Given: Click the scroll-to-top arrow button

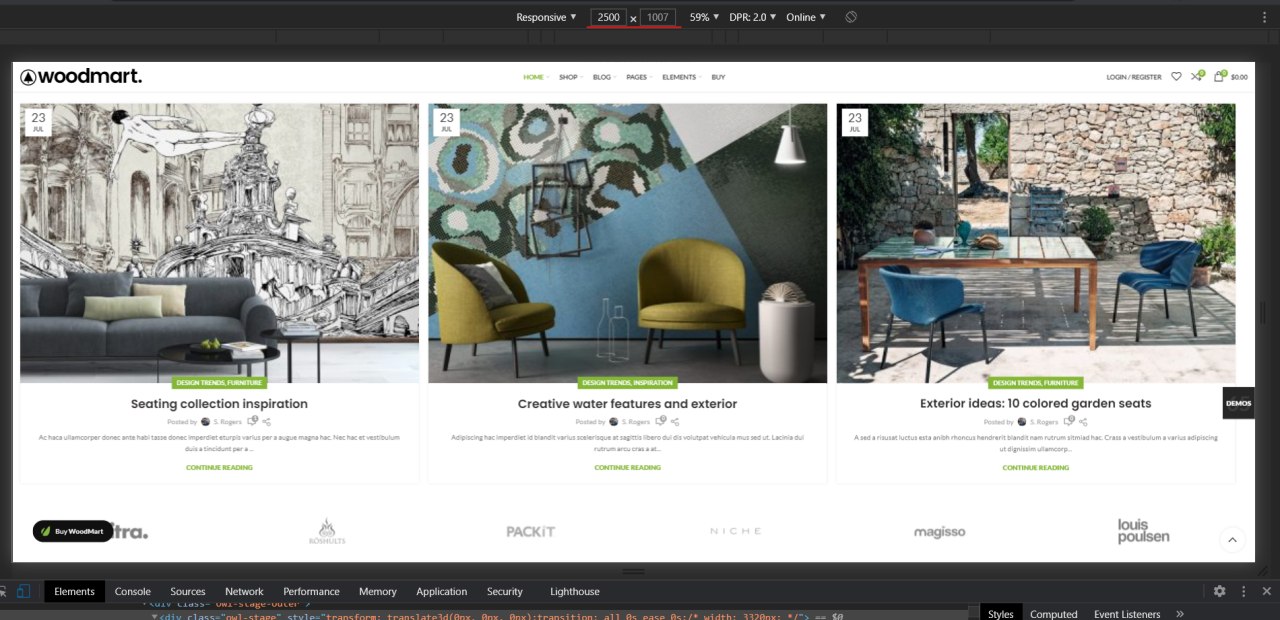Looking at the screenshot, I should tap(1232, 540).
